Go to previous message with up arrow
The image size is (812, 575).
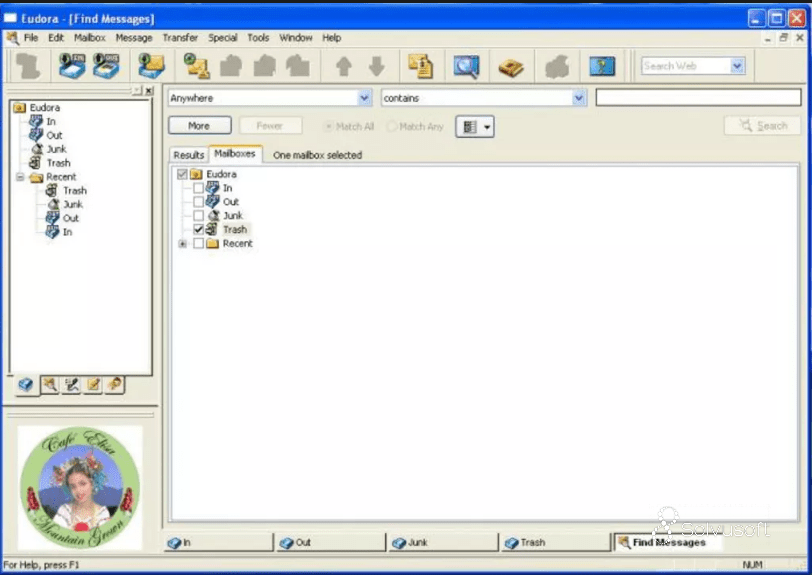pyautogui.click(x=344, y=67)
